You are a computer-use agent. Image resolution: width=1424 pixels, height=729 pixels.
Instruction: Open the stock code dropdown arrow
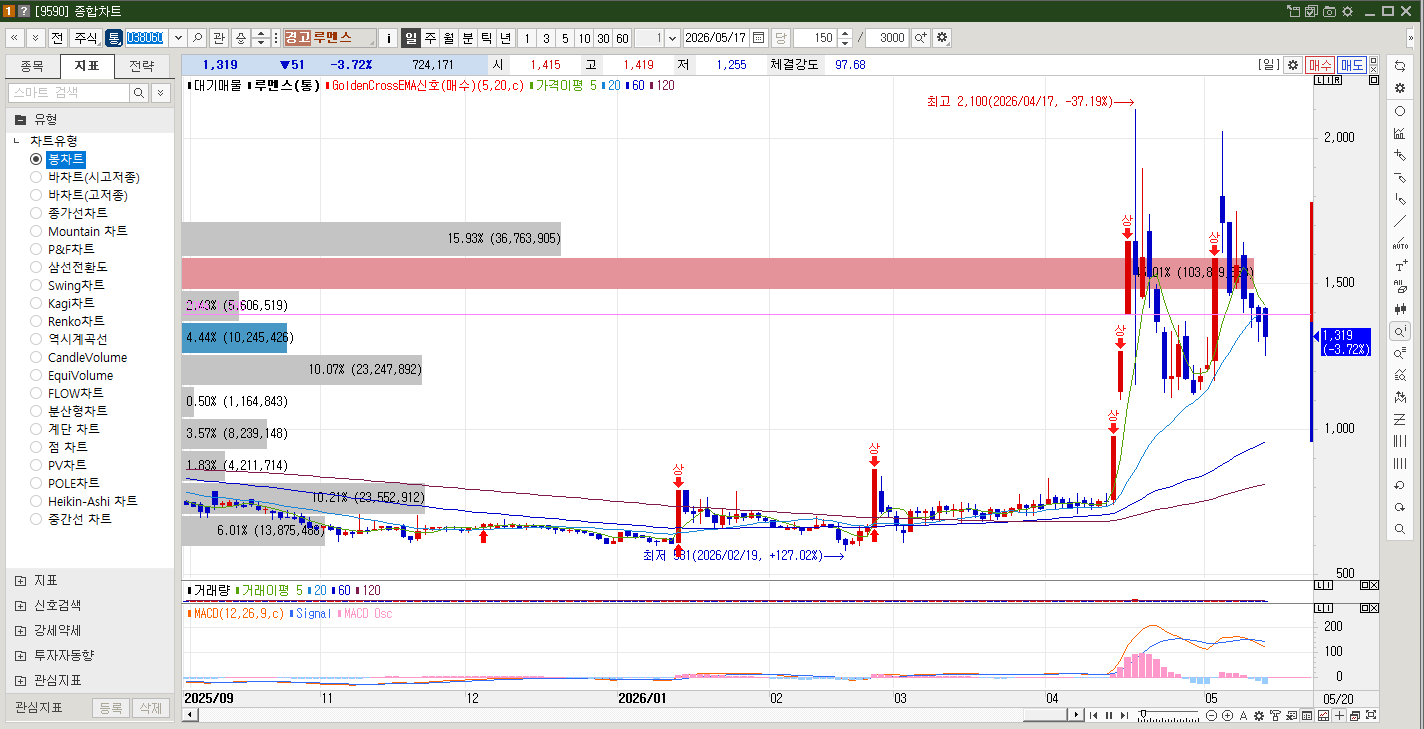[x=178, y=38]
